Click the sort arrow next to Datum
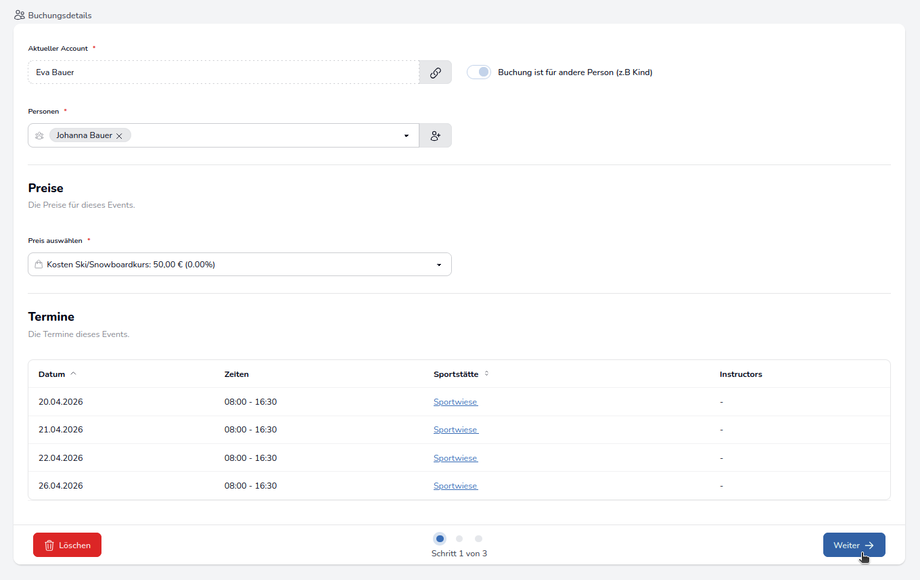Screen dimensions: 920x580 click(73, 374)
